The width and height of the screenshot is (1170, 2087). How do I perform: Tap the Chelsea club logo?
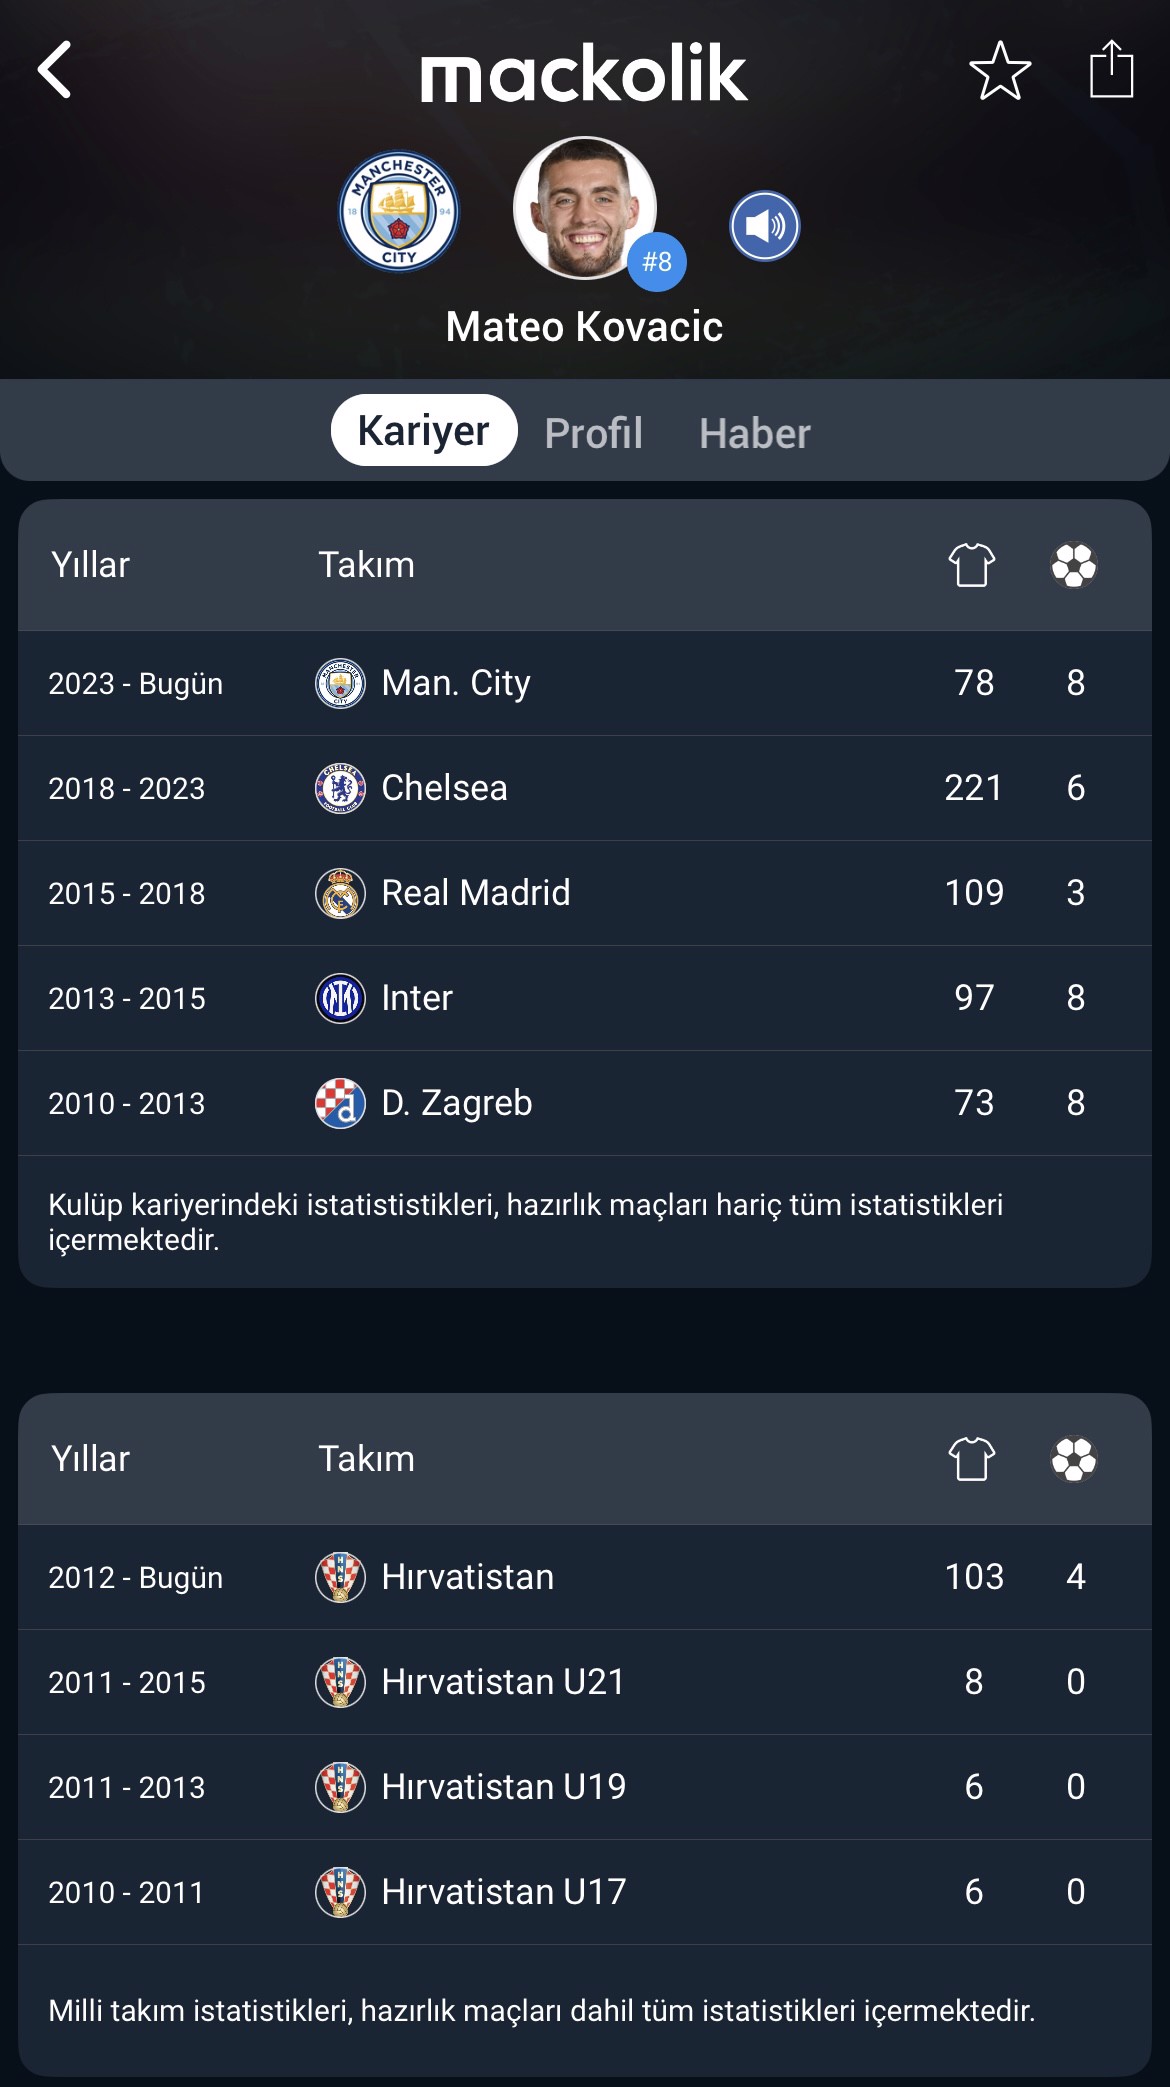340,788
